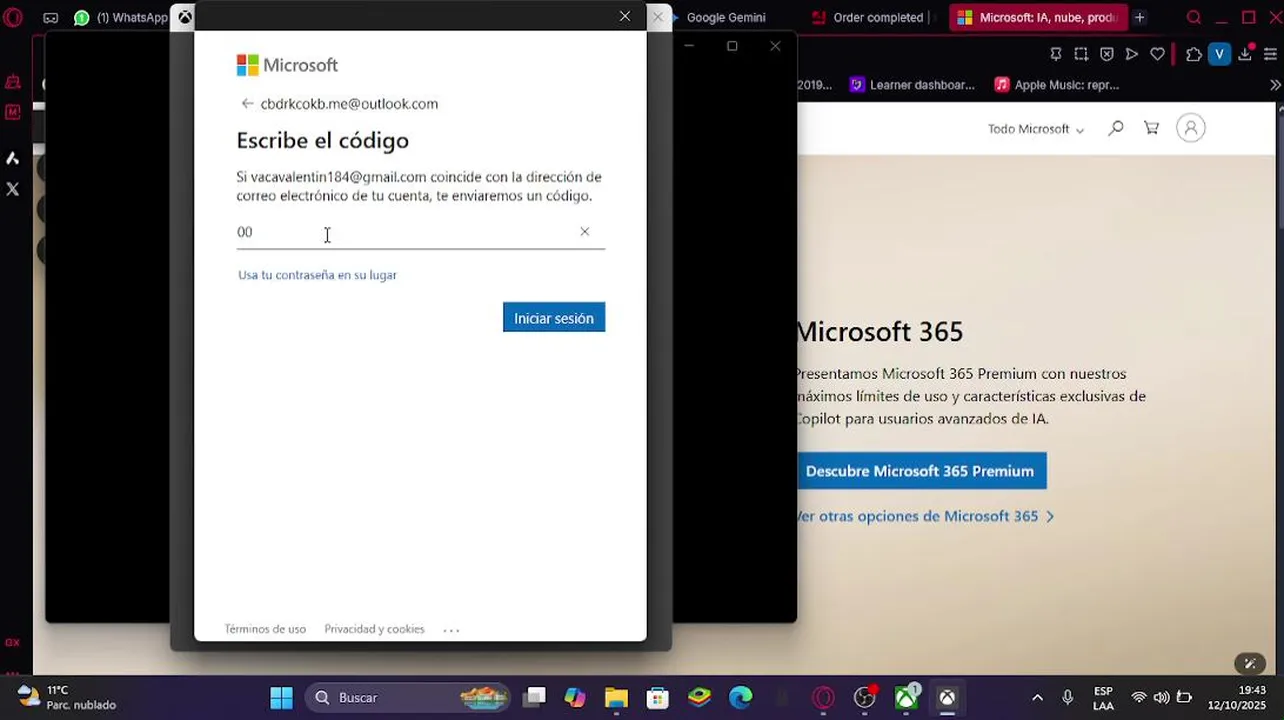Open 'Términos de uso' in sign-in dialog

tap(265, 629)
